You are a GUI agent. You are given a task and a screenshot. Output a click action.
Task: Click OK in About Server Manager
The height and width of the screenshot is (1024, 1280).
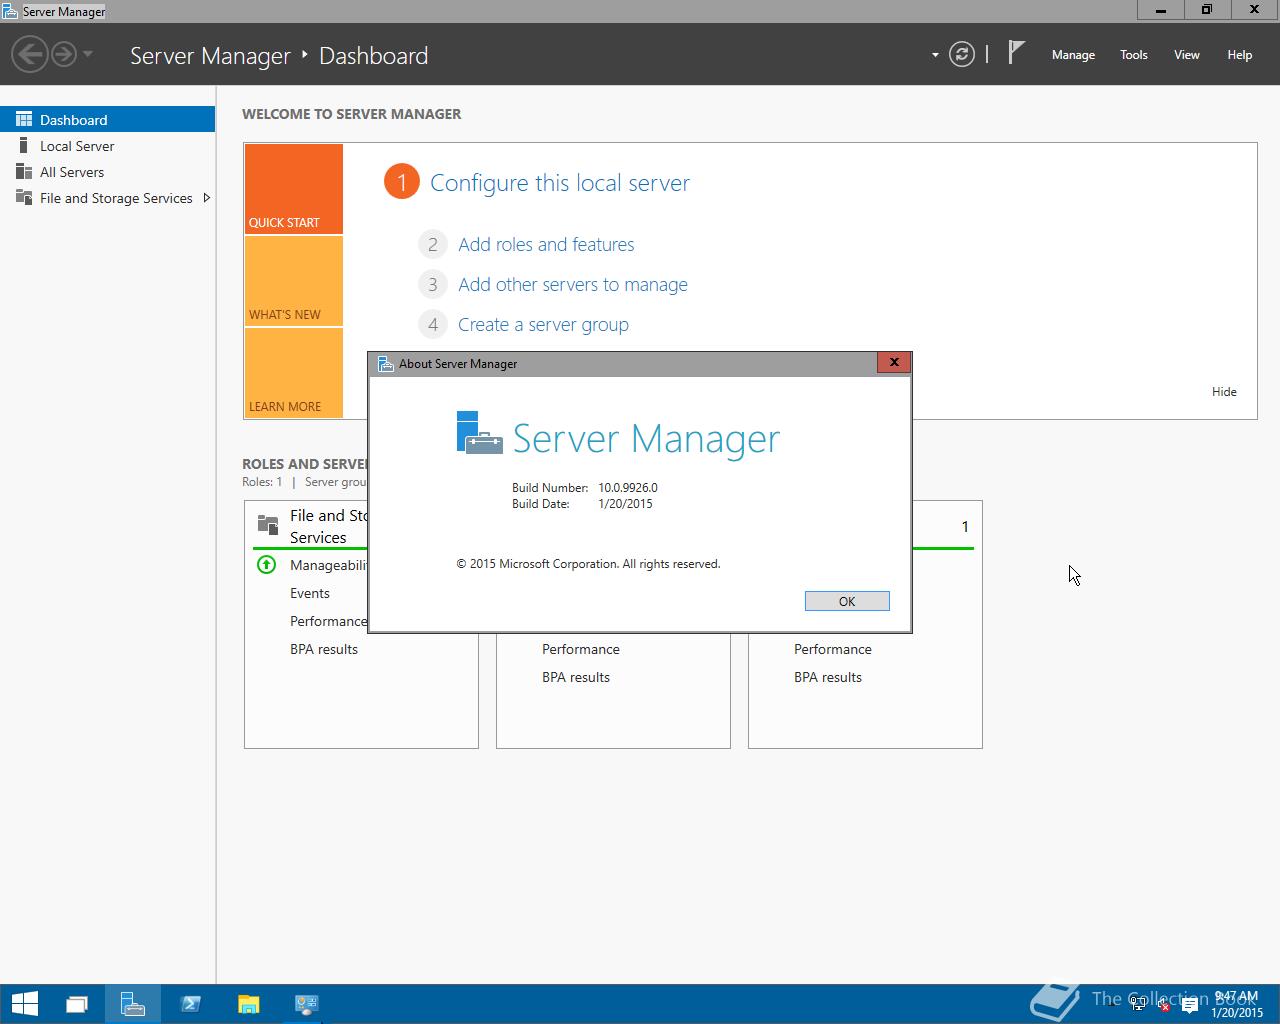(847, 601)
